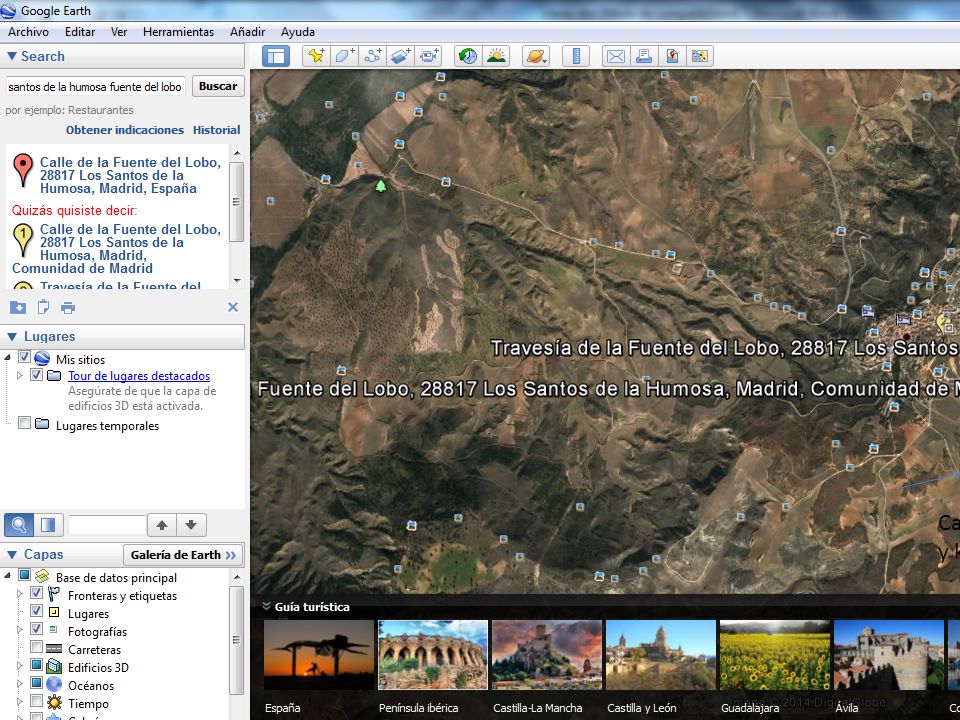Viewport: 960px width, 720px height.
Task: Open Galería de Earth button
Action: tap(183, 555)
